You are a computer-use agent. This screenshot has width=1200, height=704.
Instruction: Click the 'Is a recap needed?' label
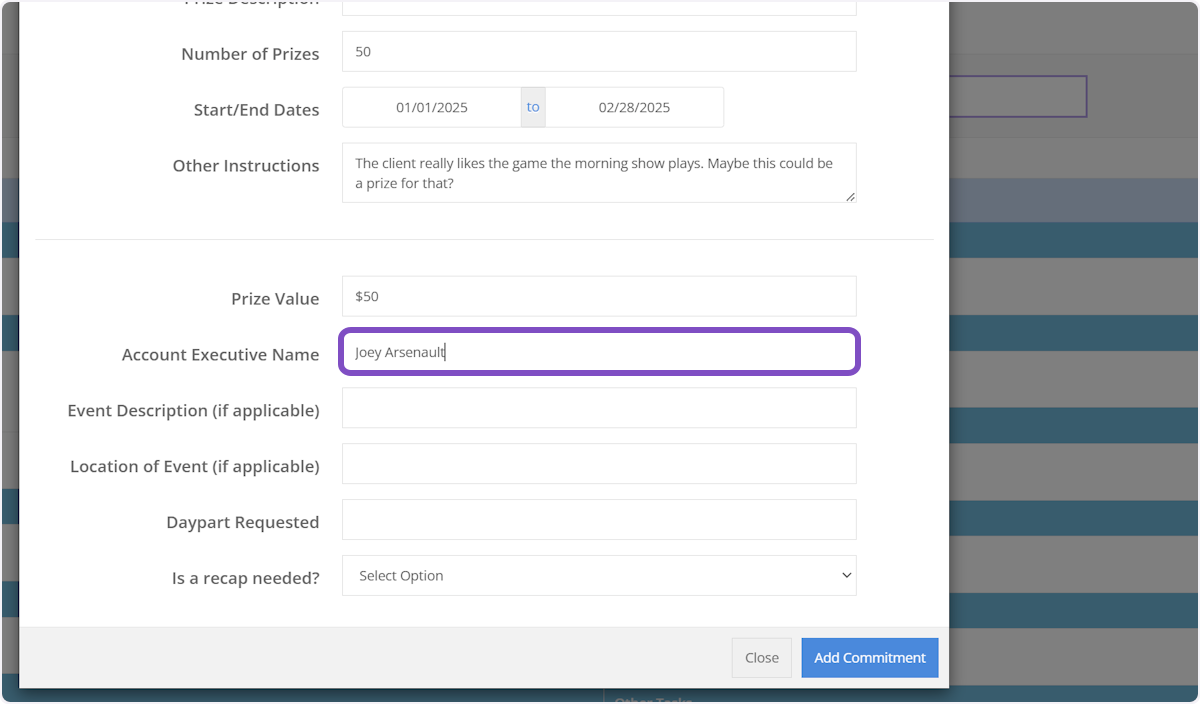(x=245, y=578)
